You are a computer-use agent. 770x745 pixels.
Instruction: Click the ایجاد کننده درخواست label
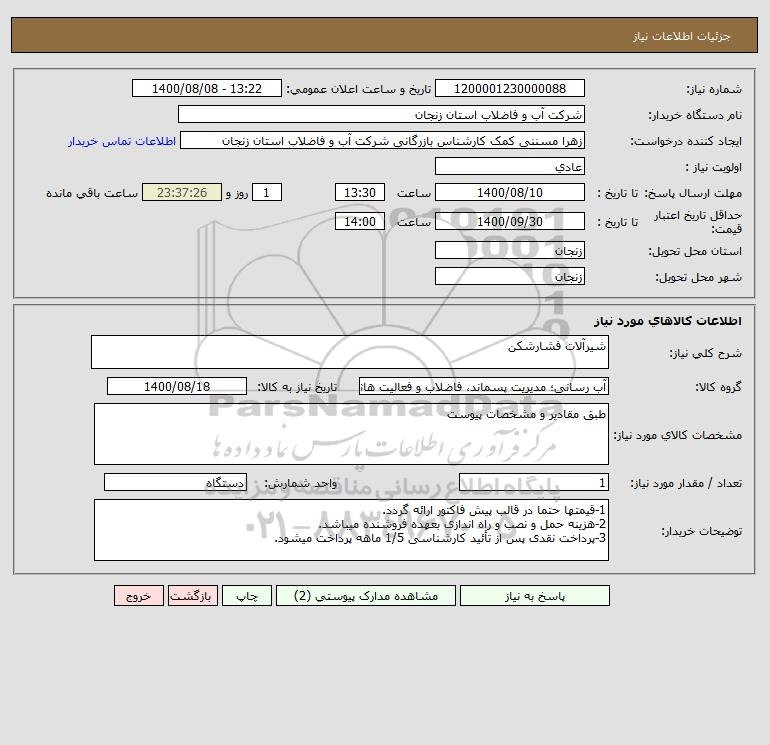(686, 141)
